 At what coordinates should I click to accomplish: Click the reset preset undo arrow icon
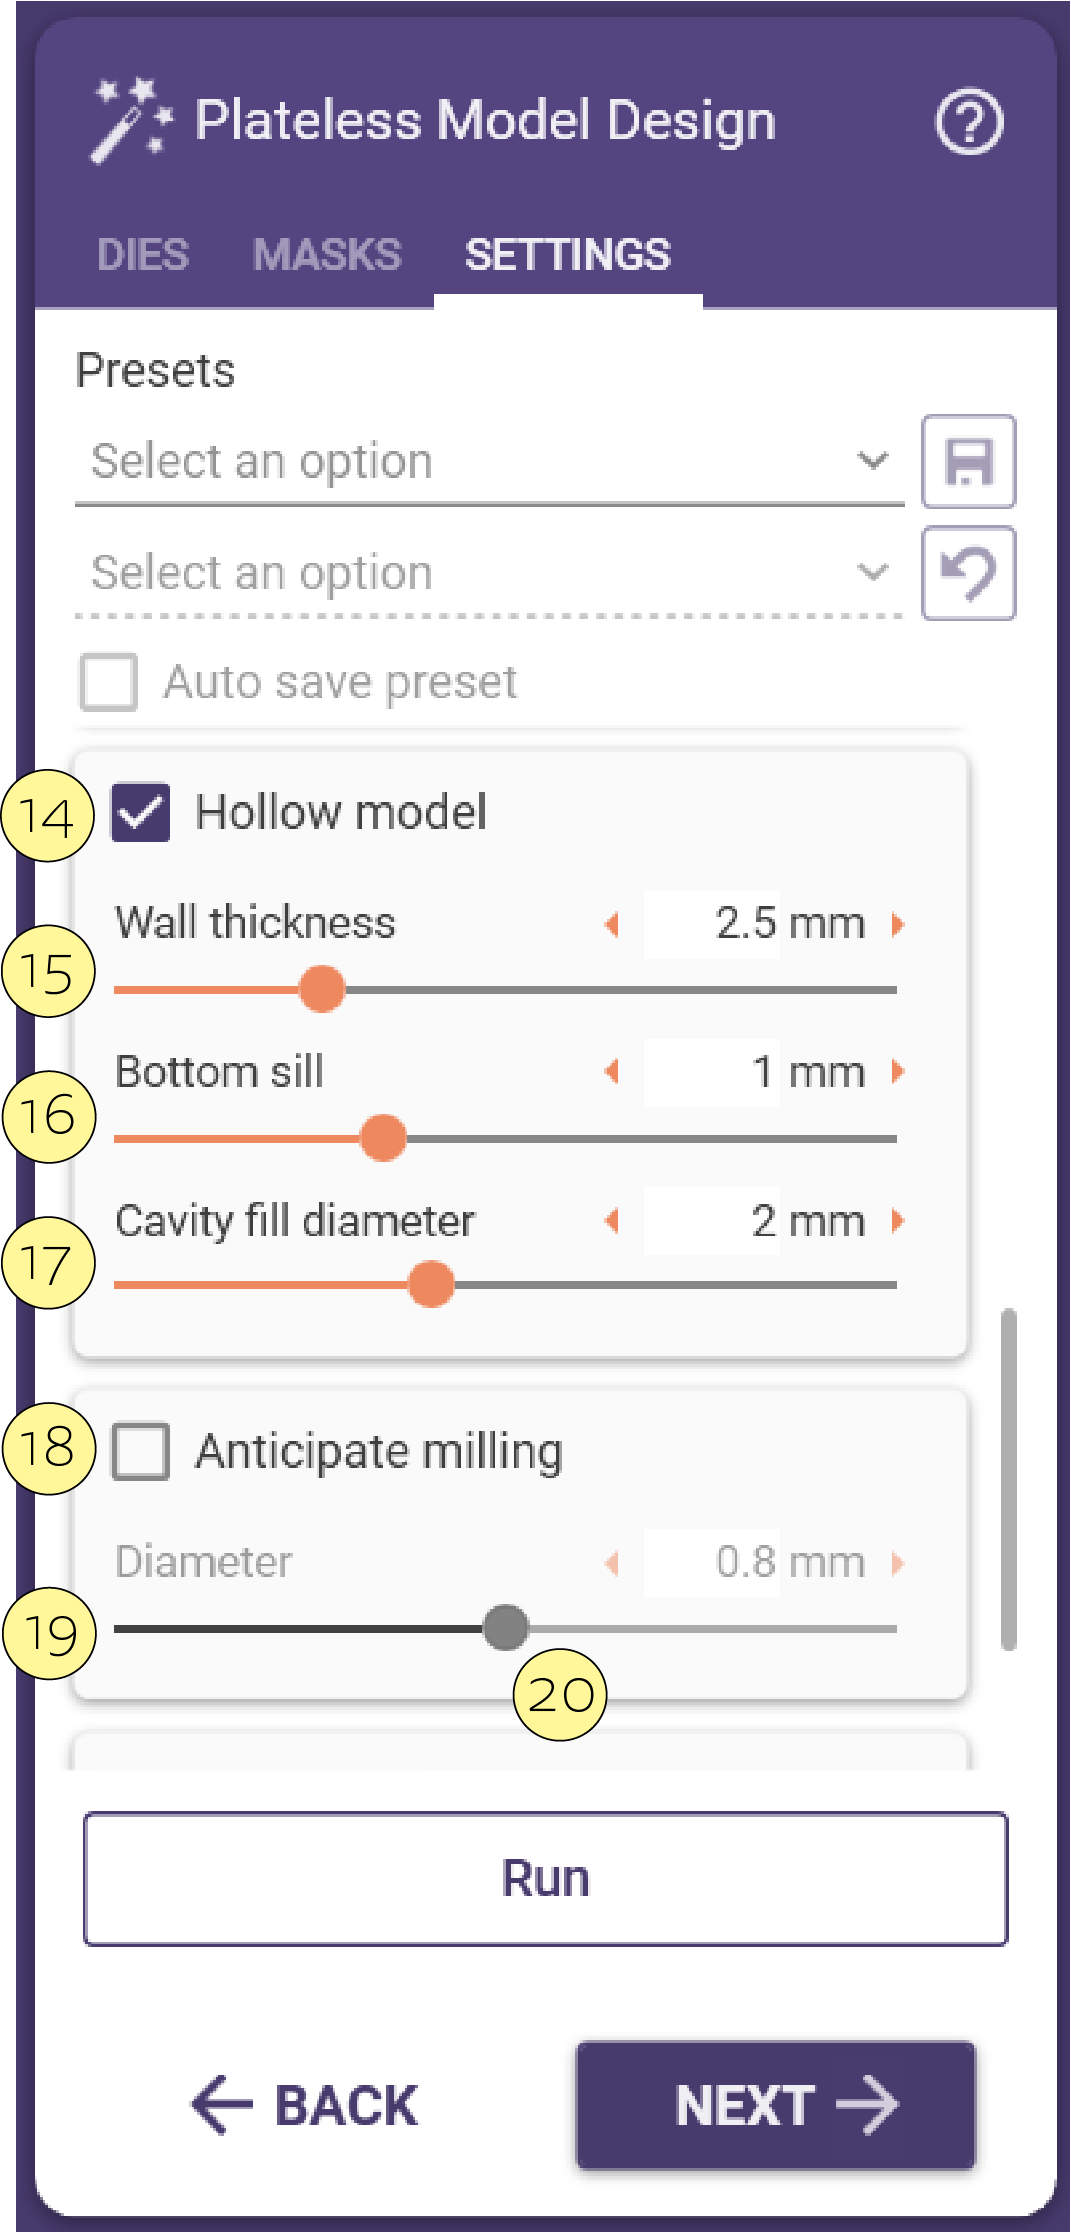(968, 574)
